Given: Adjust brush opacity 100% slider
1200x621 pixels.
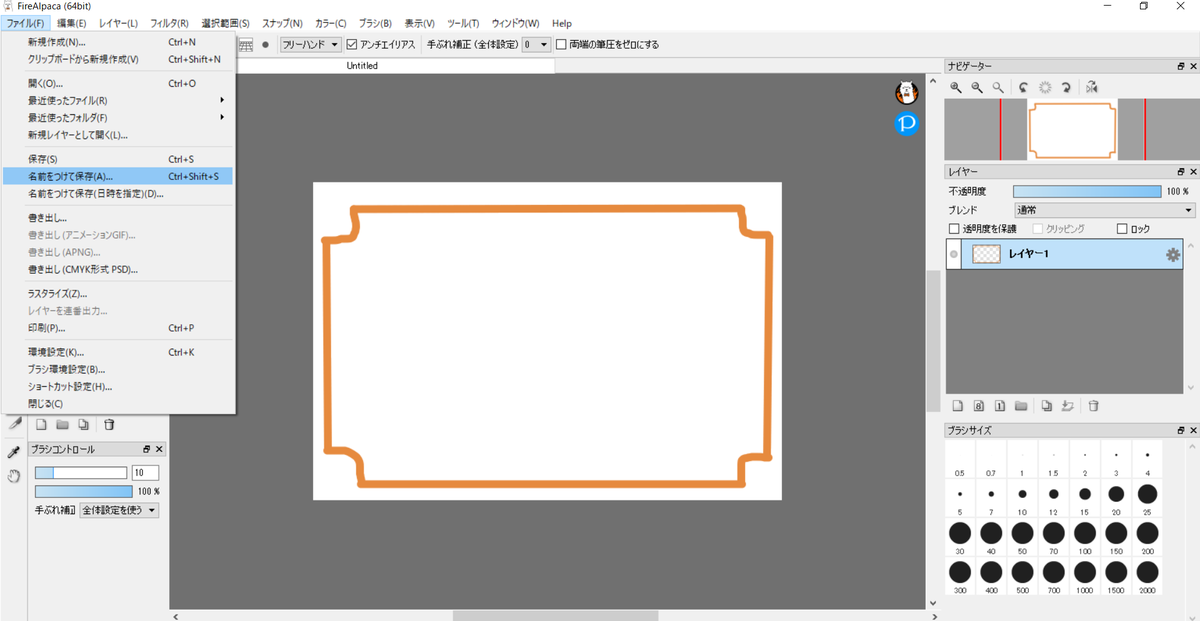Looking at the screenshot, I should pos(83,491).
